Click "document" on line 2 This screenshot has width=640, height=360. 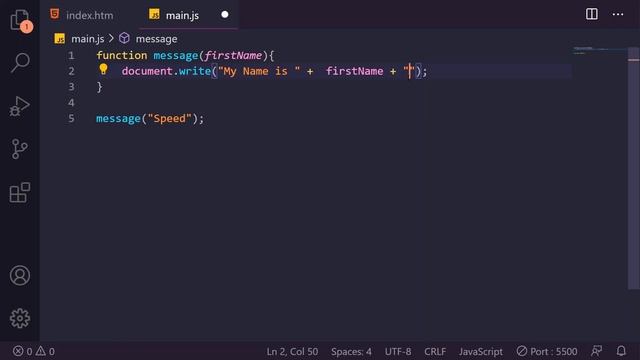click(147, 71)
